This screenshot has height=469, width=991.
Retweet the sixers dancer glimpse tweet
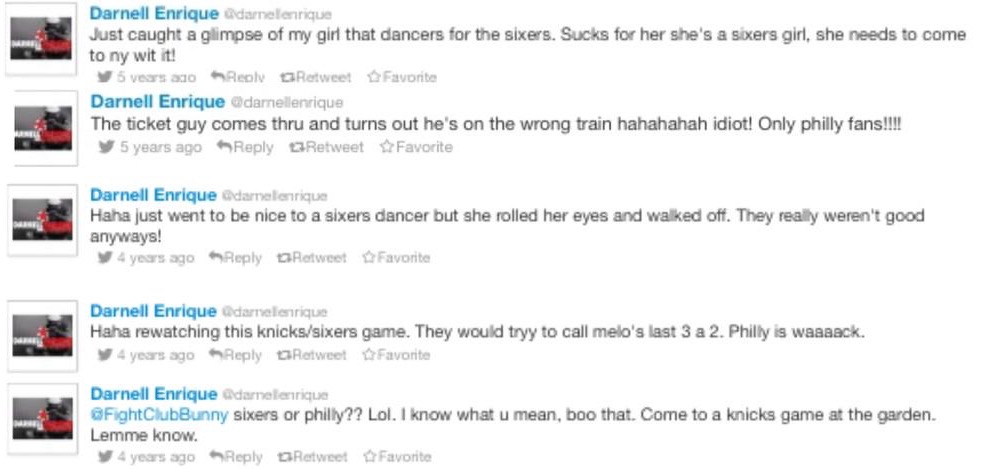pyautogui.click(x=317, y=77)
